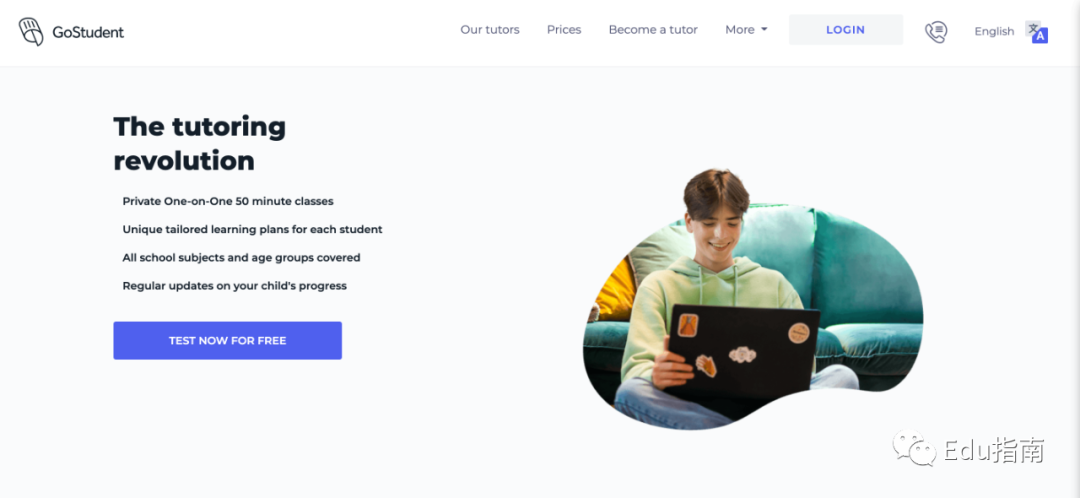This screenshot has height=498, width=1080.
Task: Click Unique tailored learning plans line
Action: [252, 229]
